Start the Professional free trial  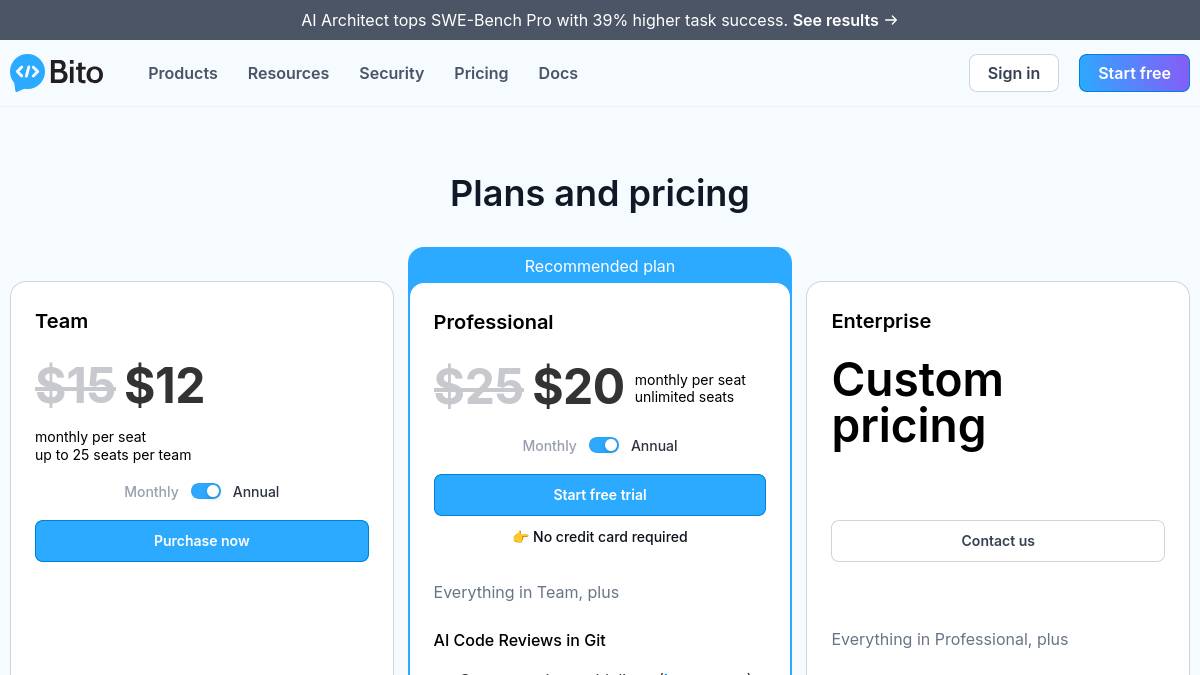point(600,495)
